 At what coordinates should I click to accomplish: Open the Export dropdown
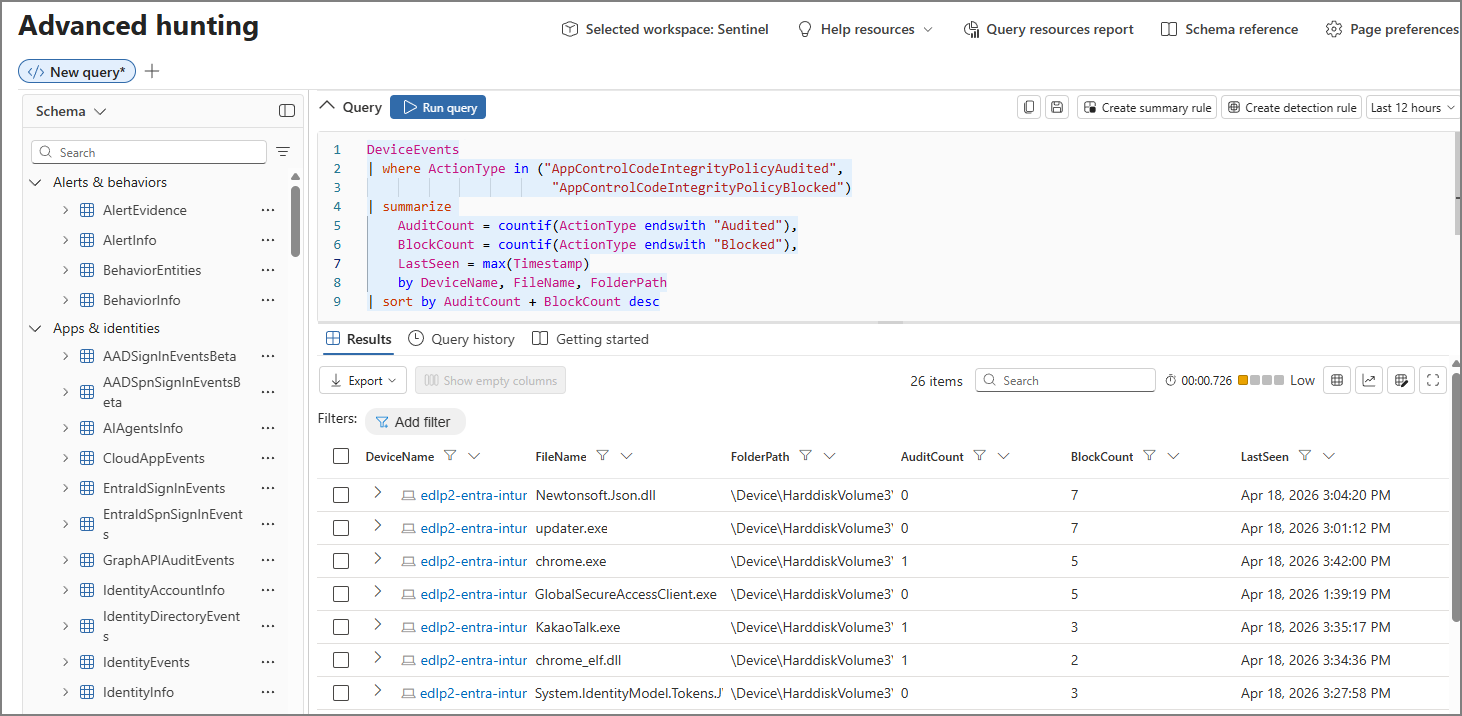(363, 380)
